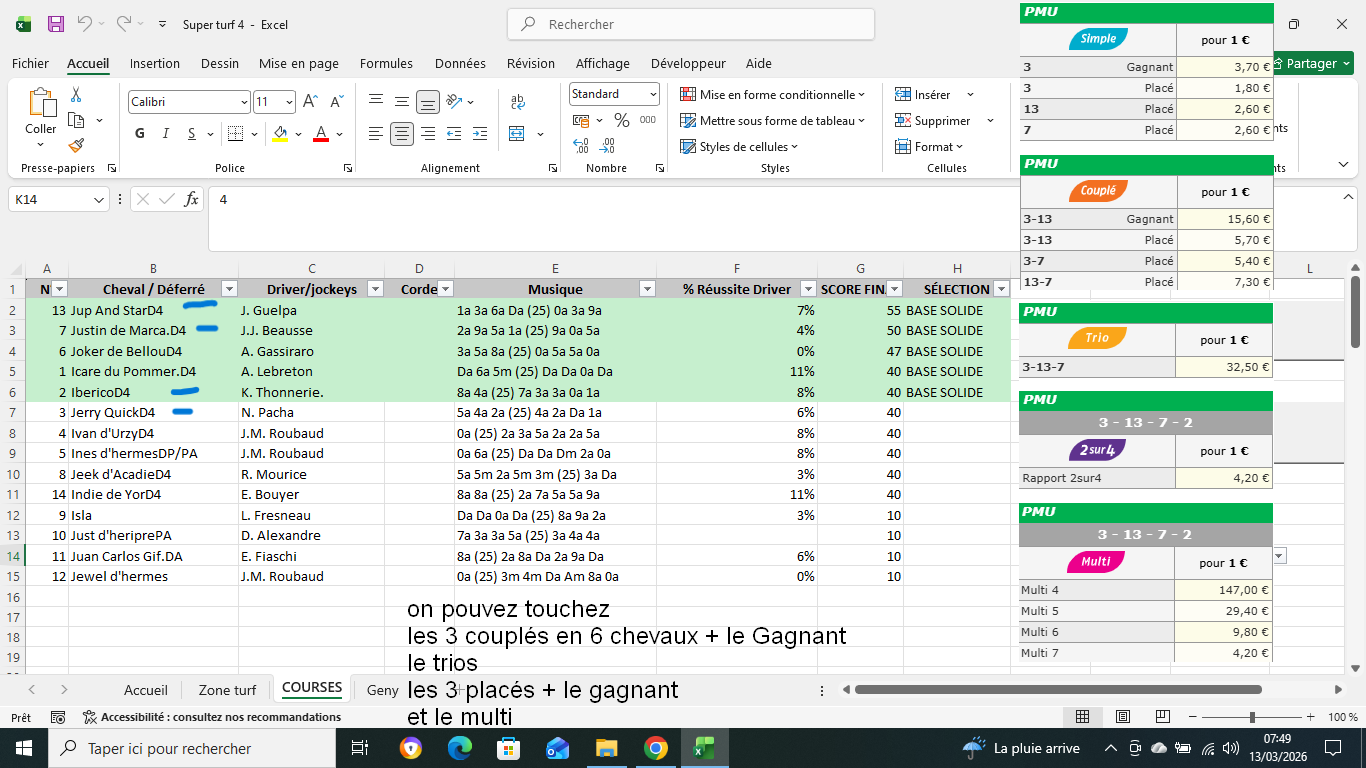This screenshot has width=1366, height=768.
Task: Toggle wrap text on the cell
Action: pyautogui.click(x=517, y=101)
